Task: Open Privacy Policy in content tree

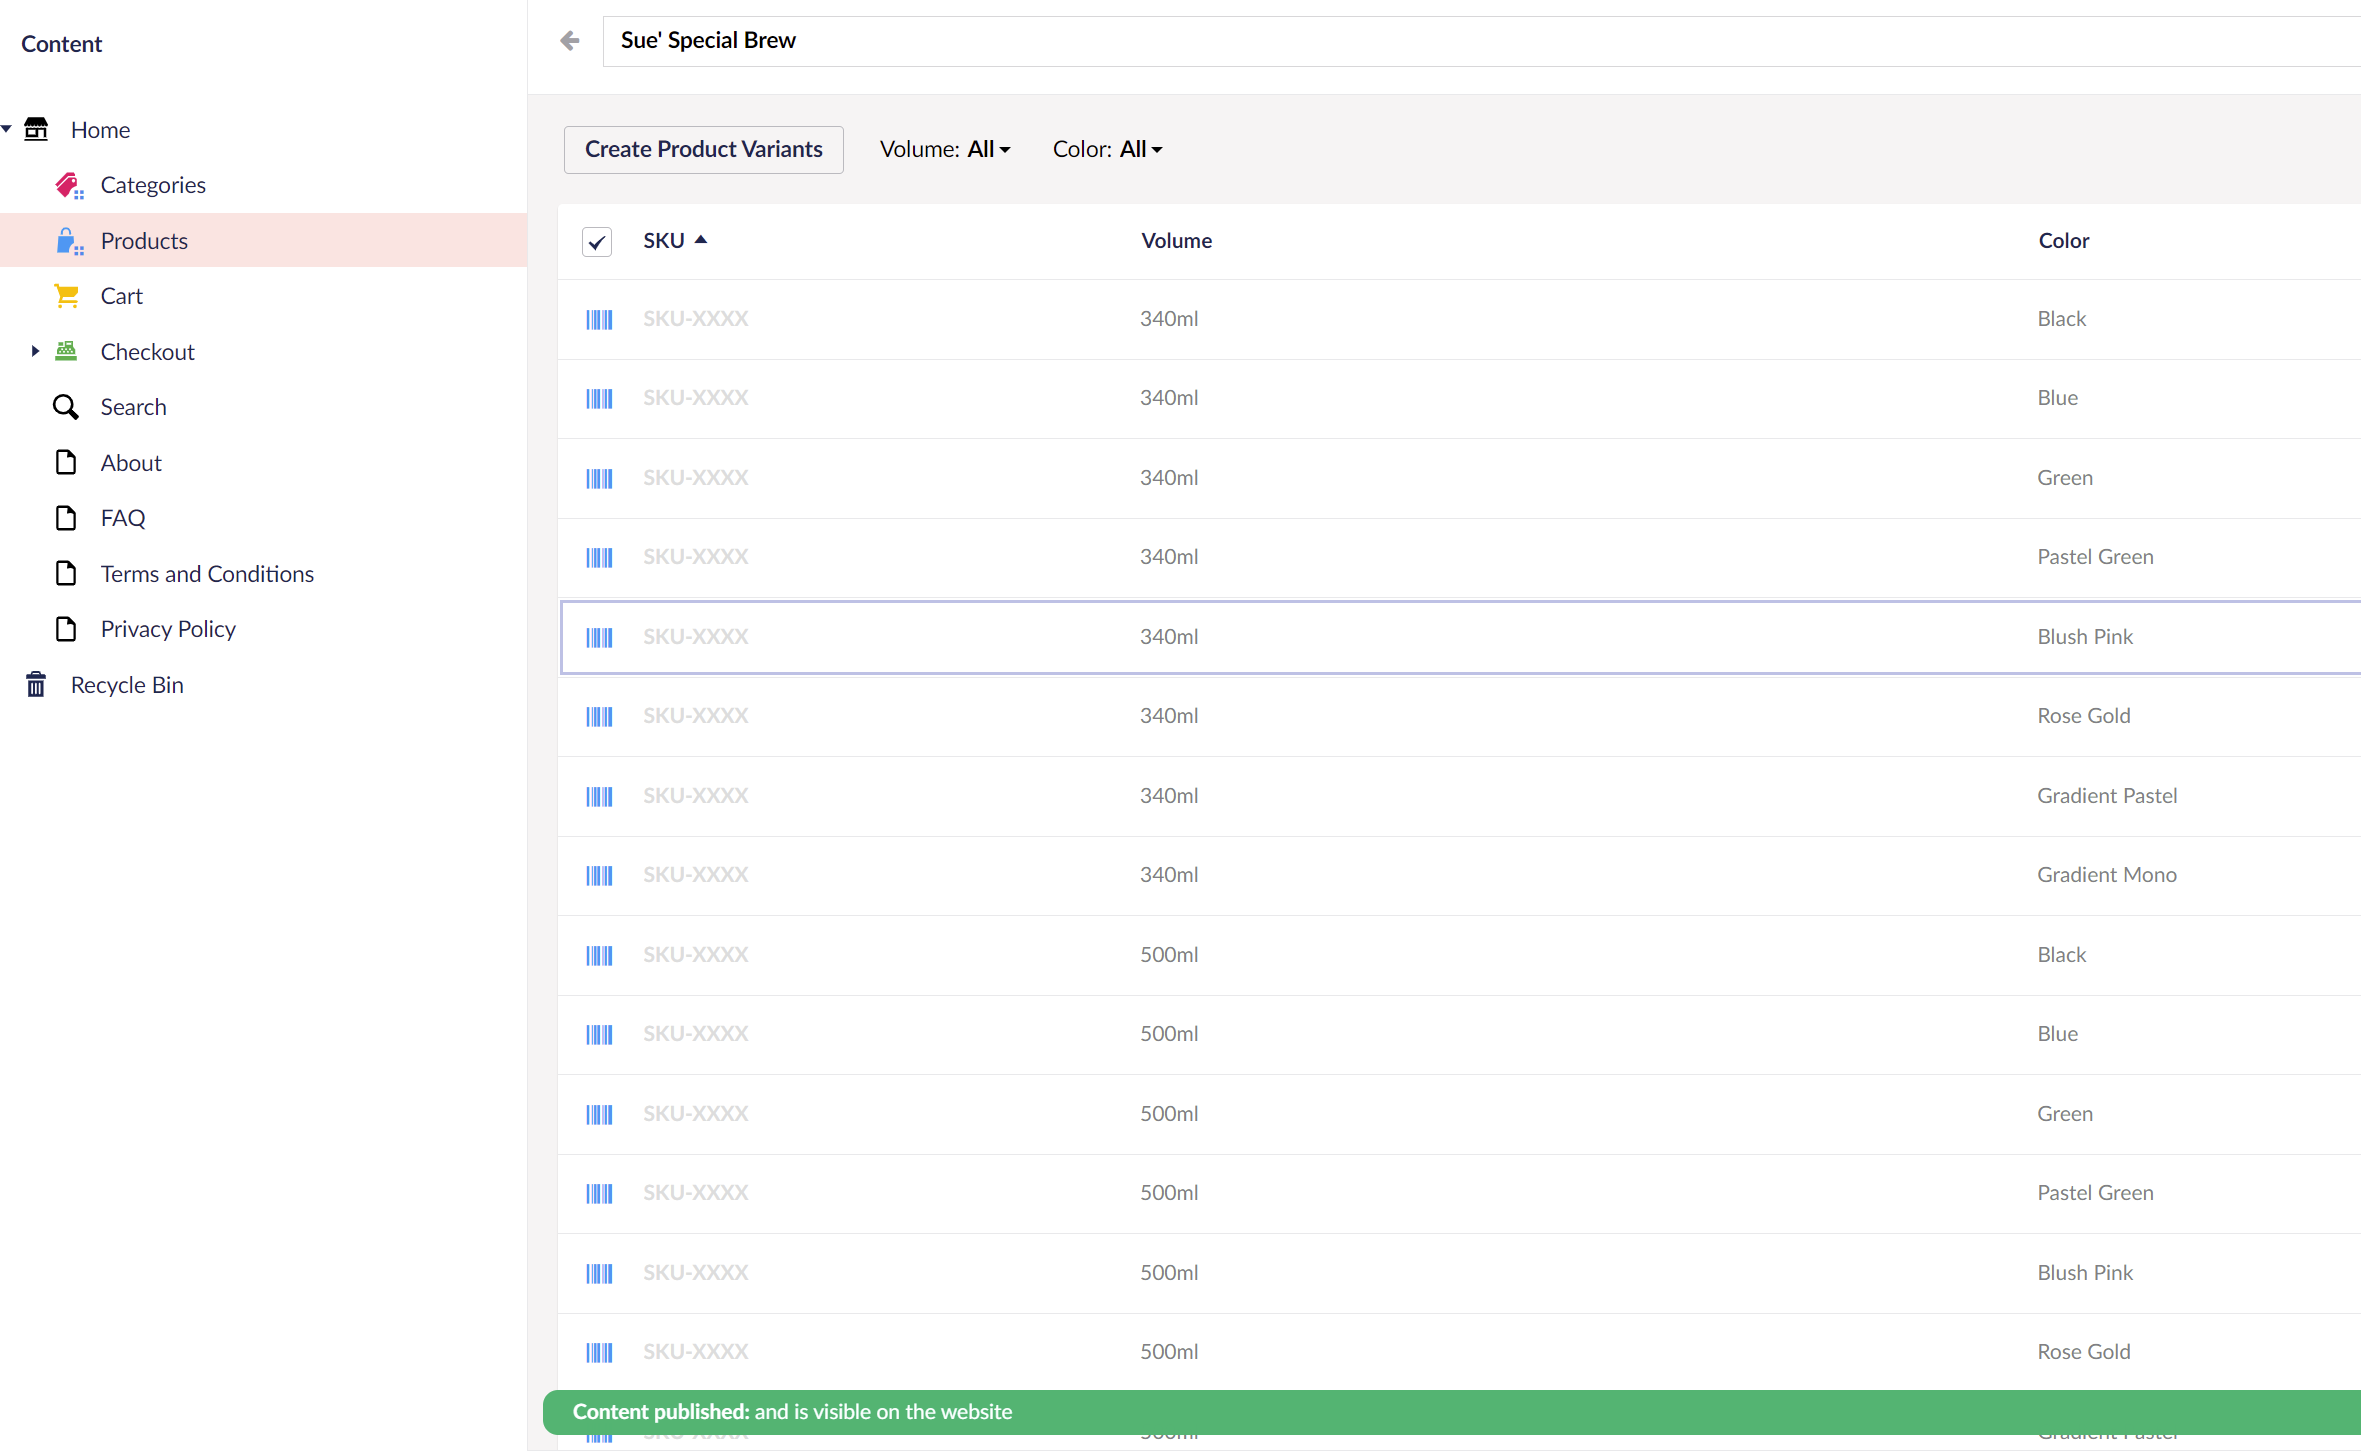Action: pos(168,629)
